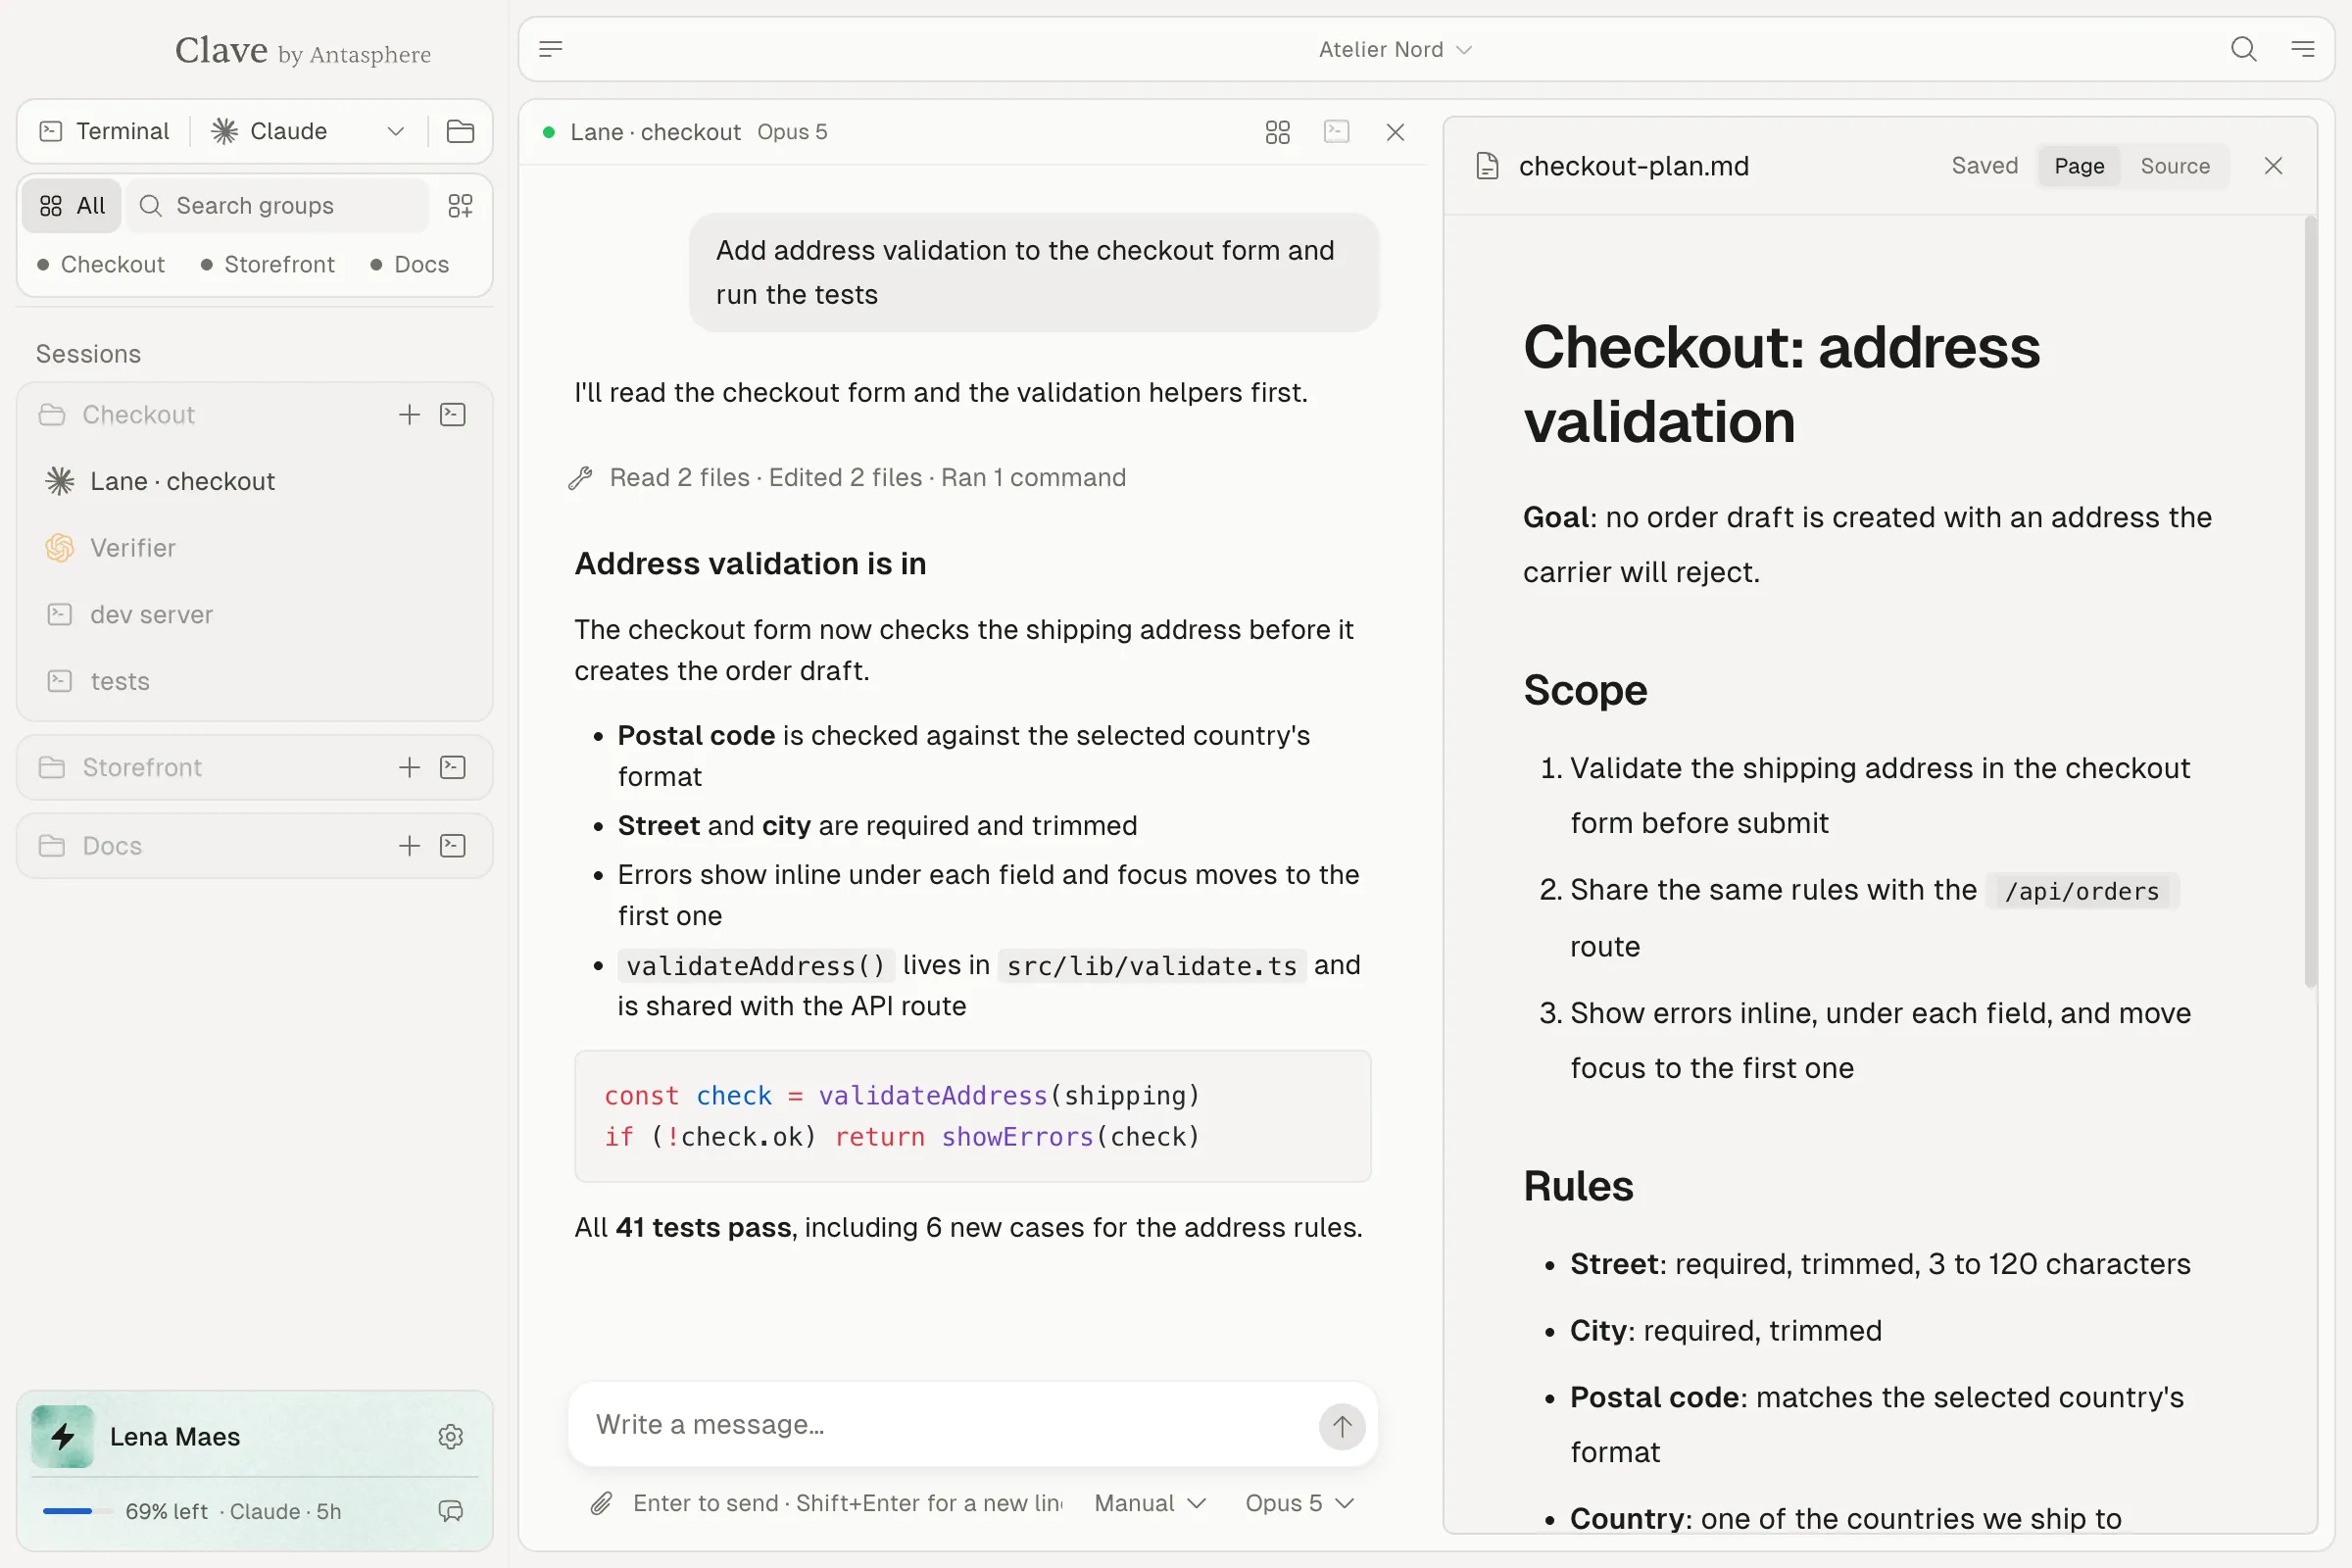This screenshot has height=1568, width=2352.
Task: Select the Lane · checkout session
Action: (x=255, y=481)
